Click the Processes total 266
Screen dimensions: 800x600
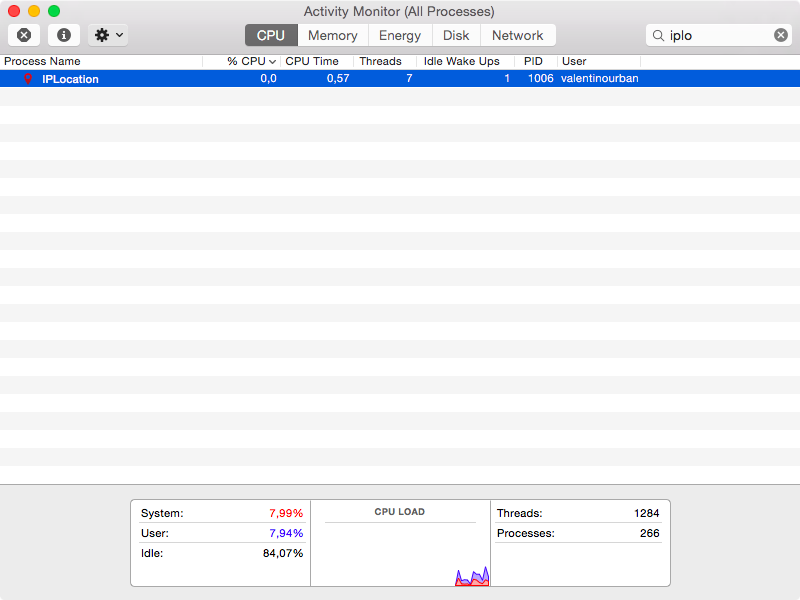649,533
